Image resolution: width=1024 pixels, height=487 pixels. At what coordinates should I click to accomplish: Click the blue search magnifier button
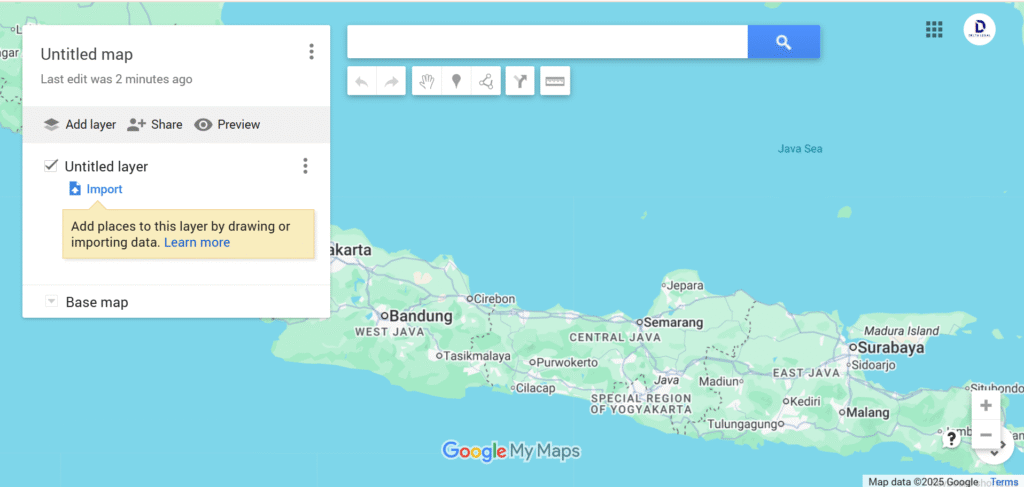coord(783,42)
